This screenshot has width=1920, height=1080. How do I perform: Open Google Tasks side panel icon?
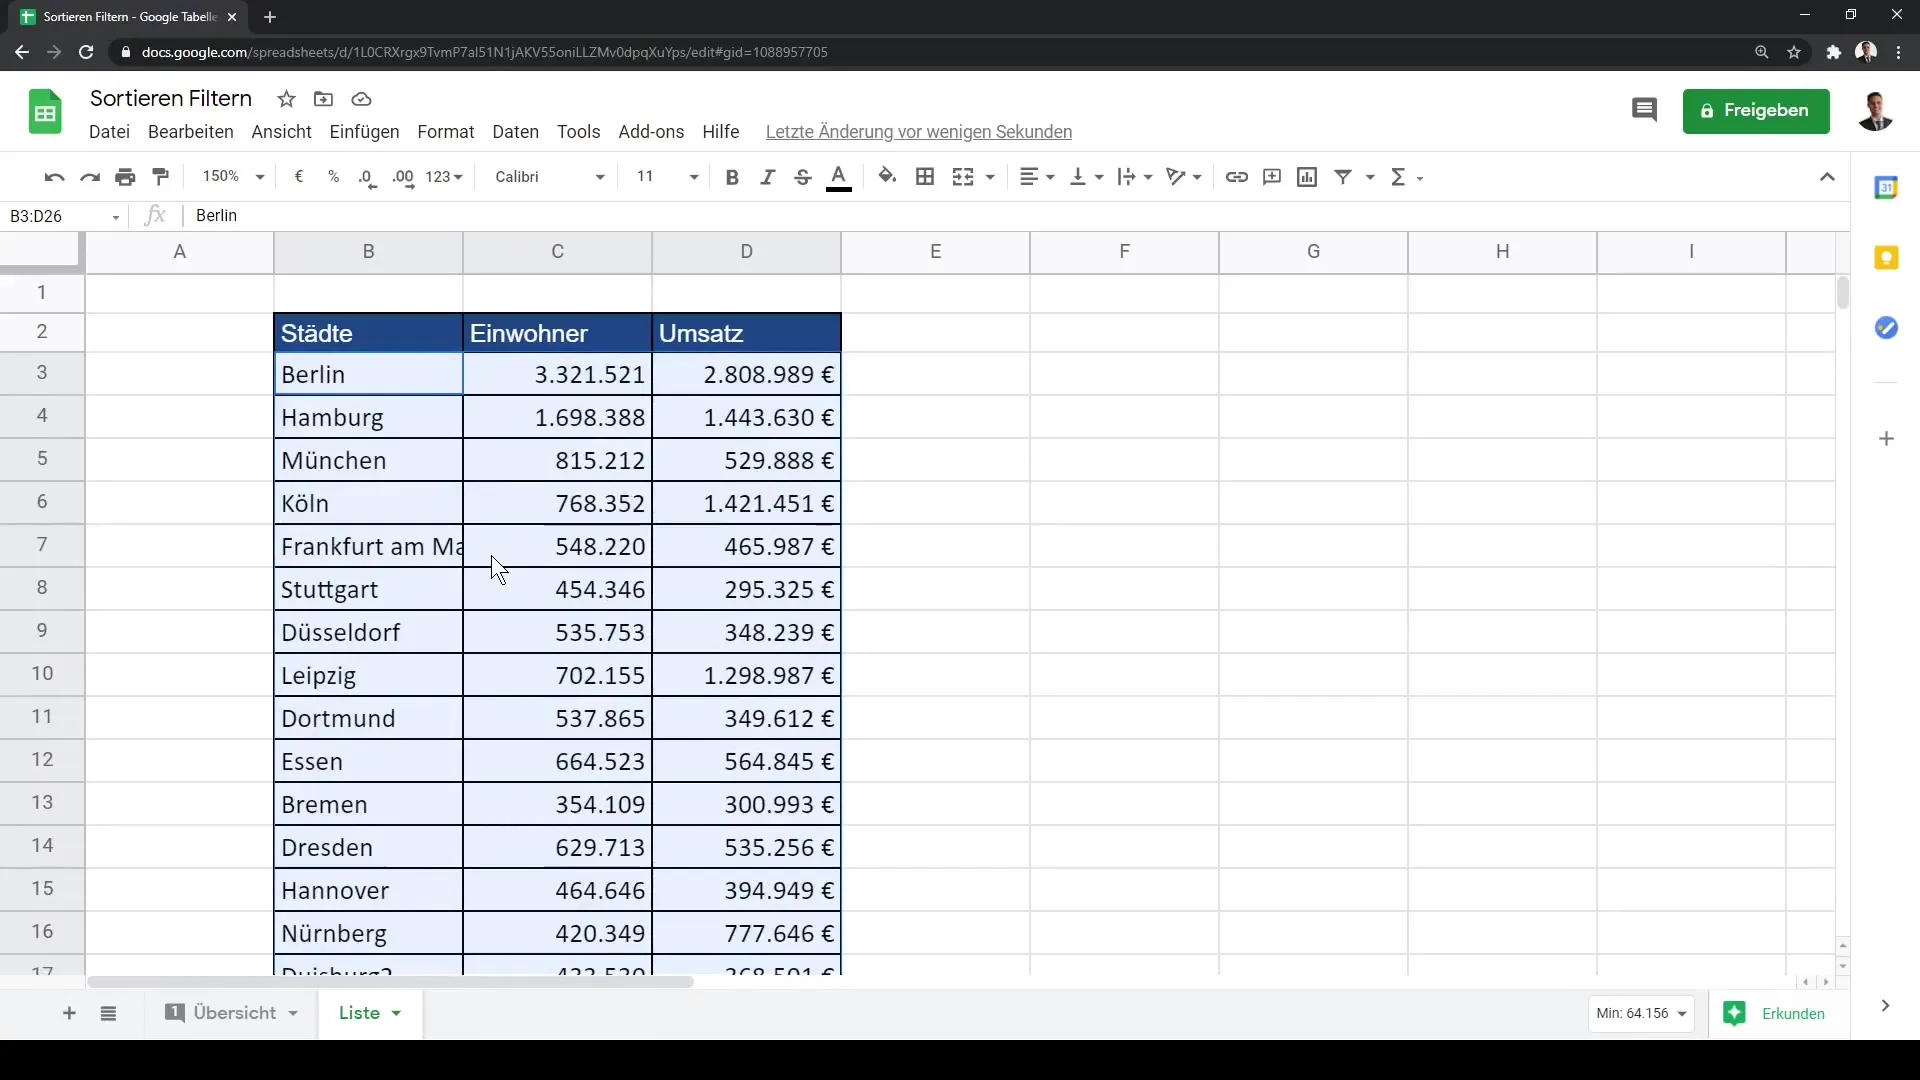(1886, 328)
